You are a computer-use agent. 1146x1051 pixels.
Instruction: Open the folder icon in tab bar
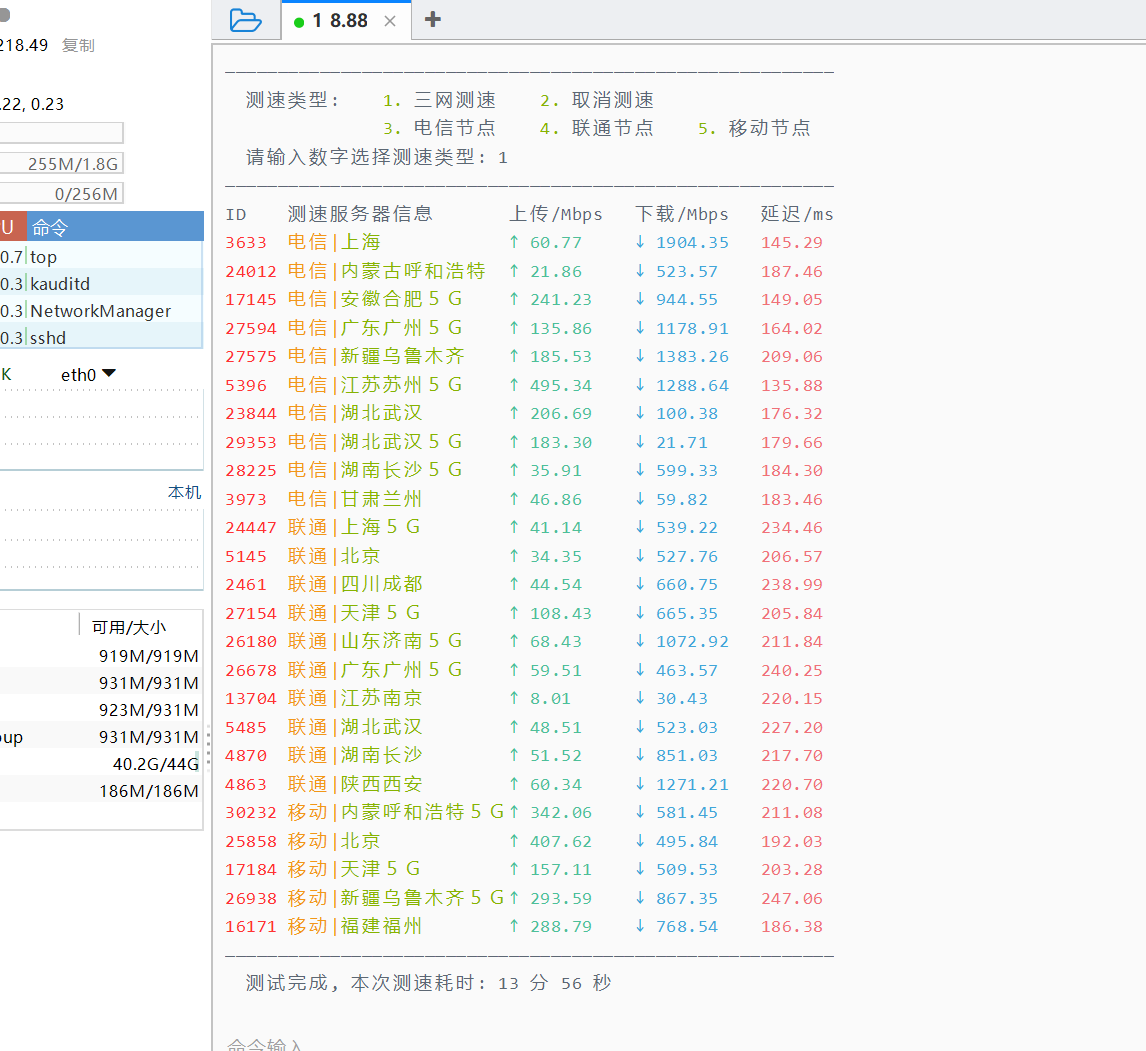(x=246, y=20)
